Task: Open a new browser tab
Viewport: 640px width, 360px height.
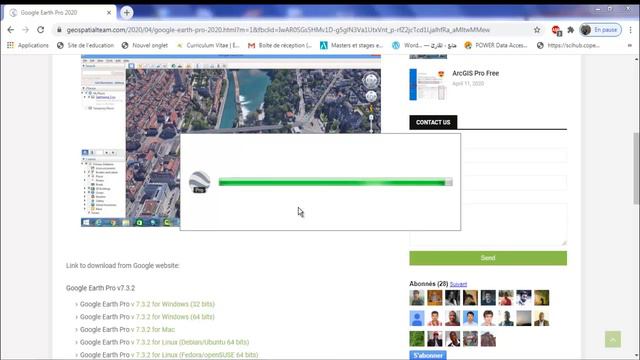Action: [x=127, y=13]
